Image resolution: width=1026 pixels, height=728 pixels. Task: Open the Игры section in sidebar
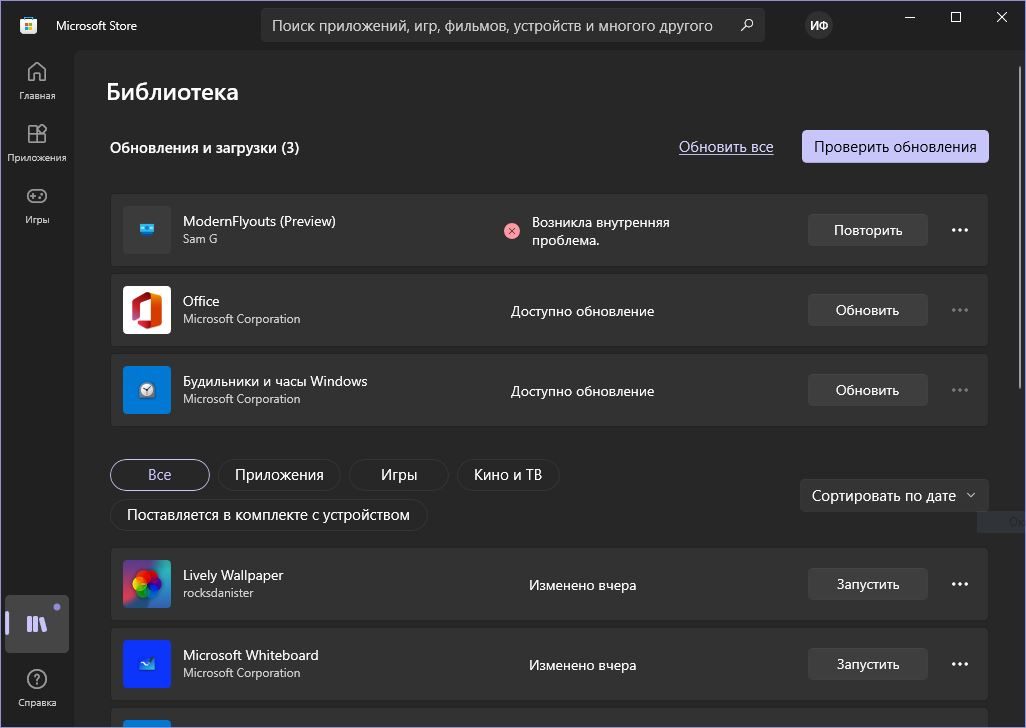tap(37, 205)
